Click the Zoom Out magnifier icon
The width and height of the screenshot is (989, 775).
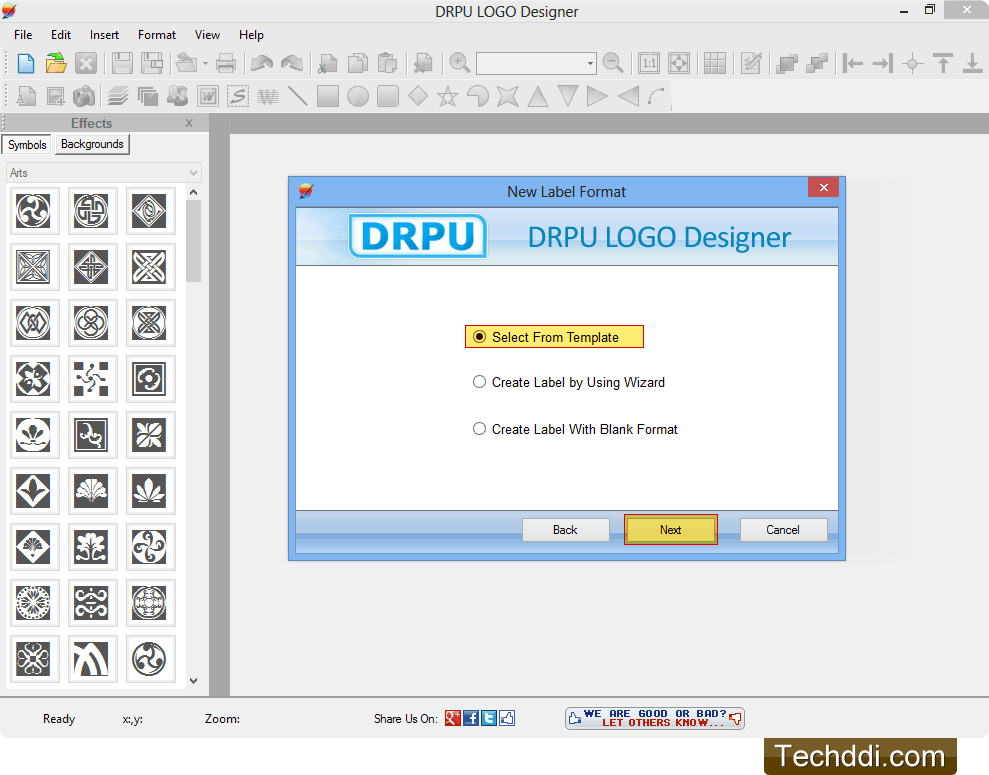(612, 63)
